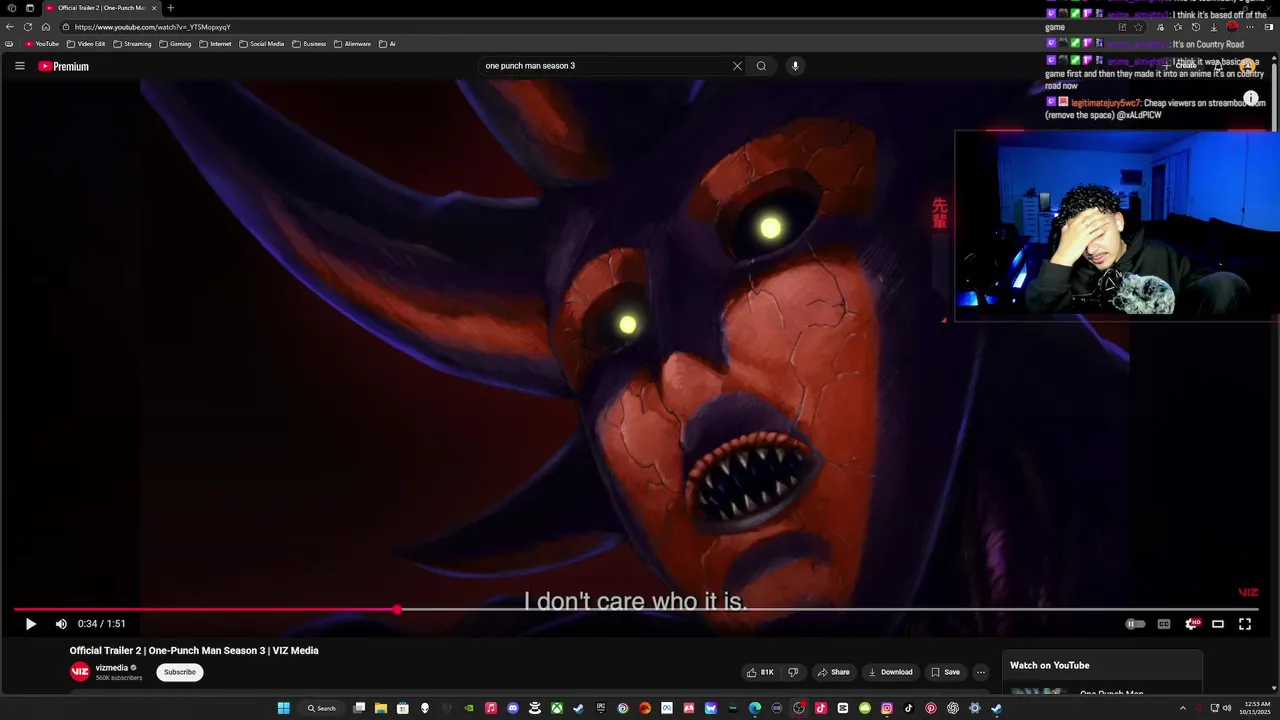Reload the current page

coord(28,27)
